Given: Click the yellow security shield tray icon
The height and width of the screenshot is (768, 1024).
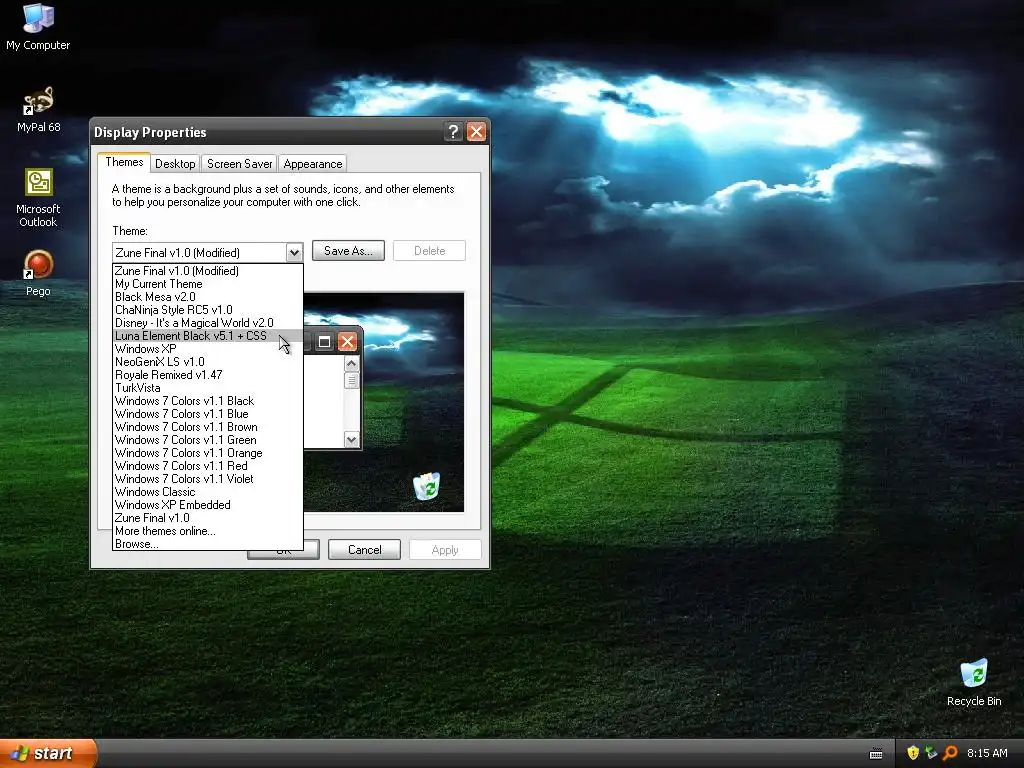Looking at the screenshot, I should coord(913,753).
